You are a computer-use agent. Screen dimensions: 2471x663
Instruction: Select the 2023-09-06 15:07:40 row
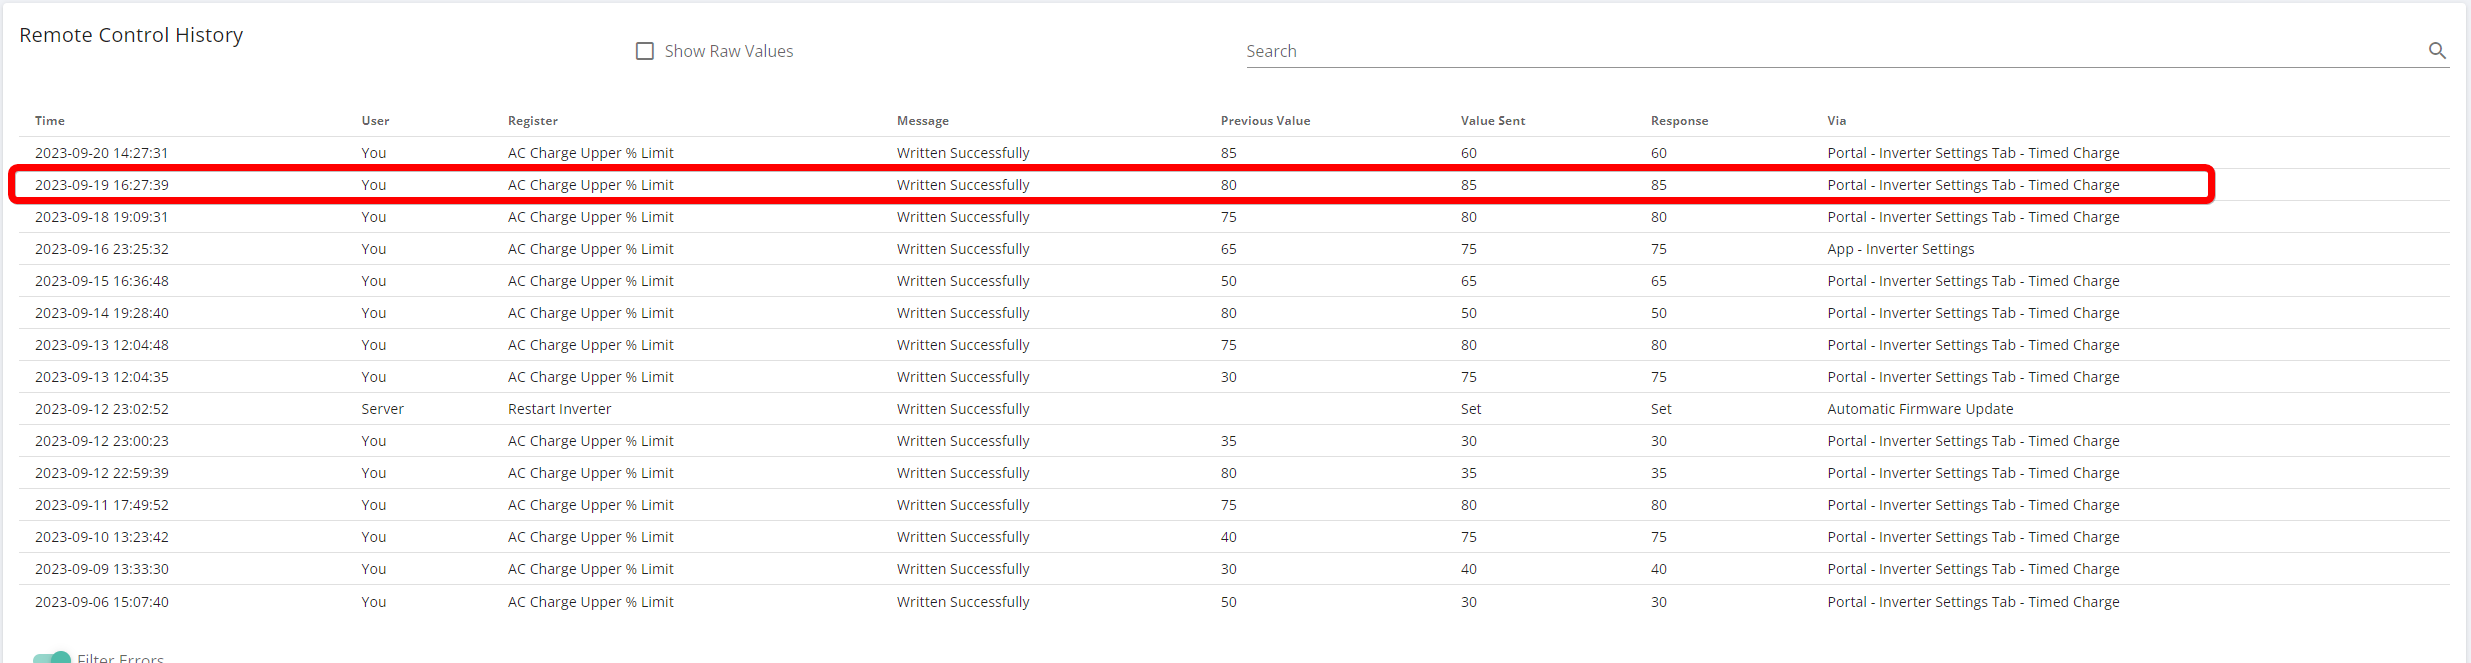(x=1234, y=602)
